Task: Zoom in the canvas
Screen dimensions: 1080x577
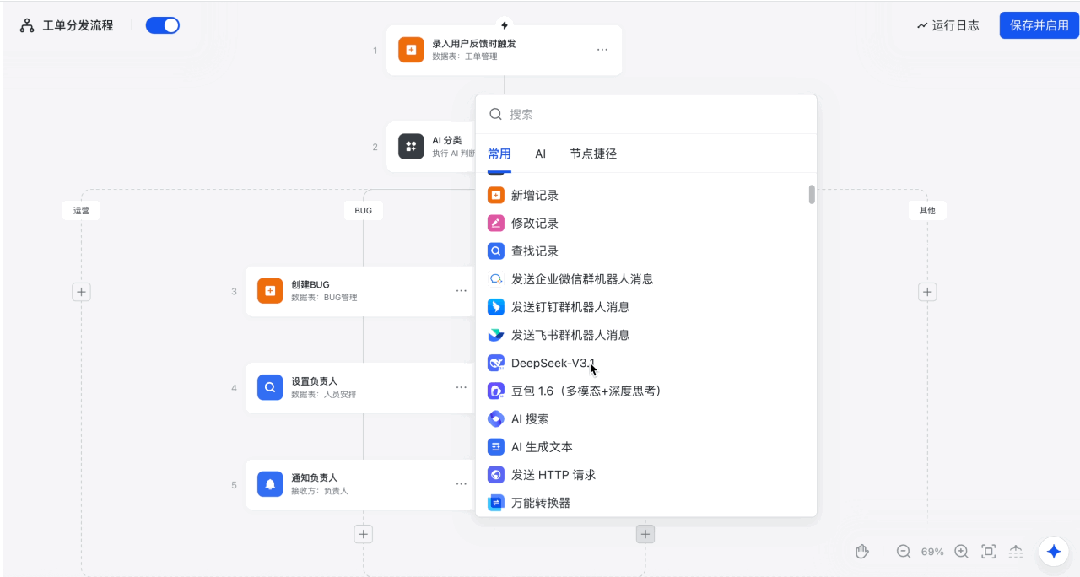Action: [962, 551]
